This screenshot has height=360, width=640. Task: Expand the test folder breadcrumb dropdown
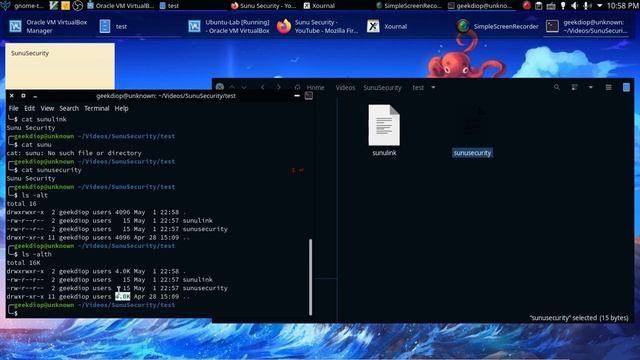[x=433, y=87]
